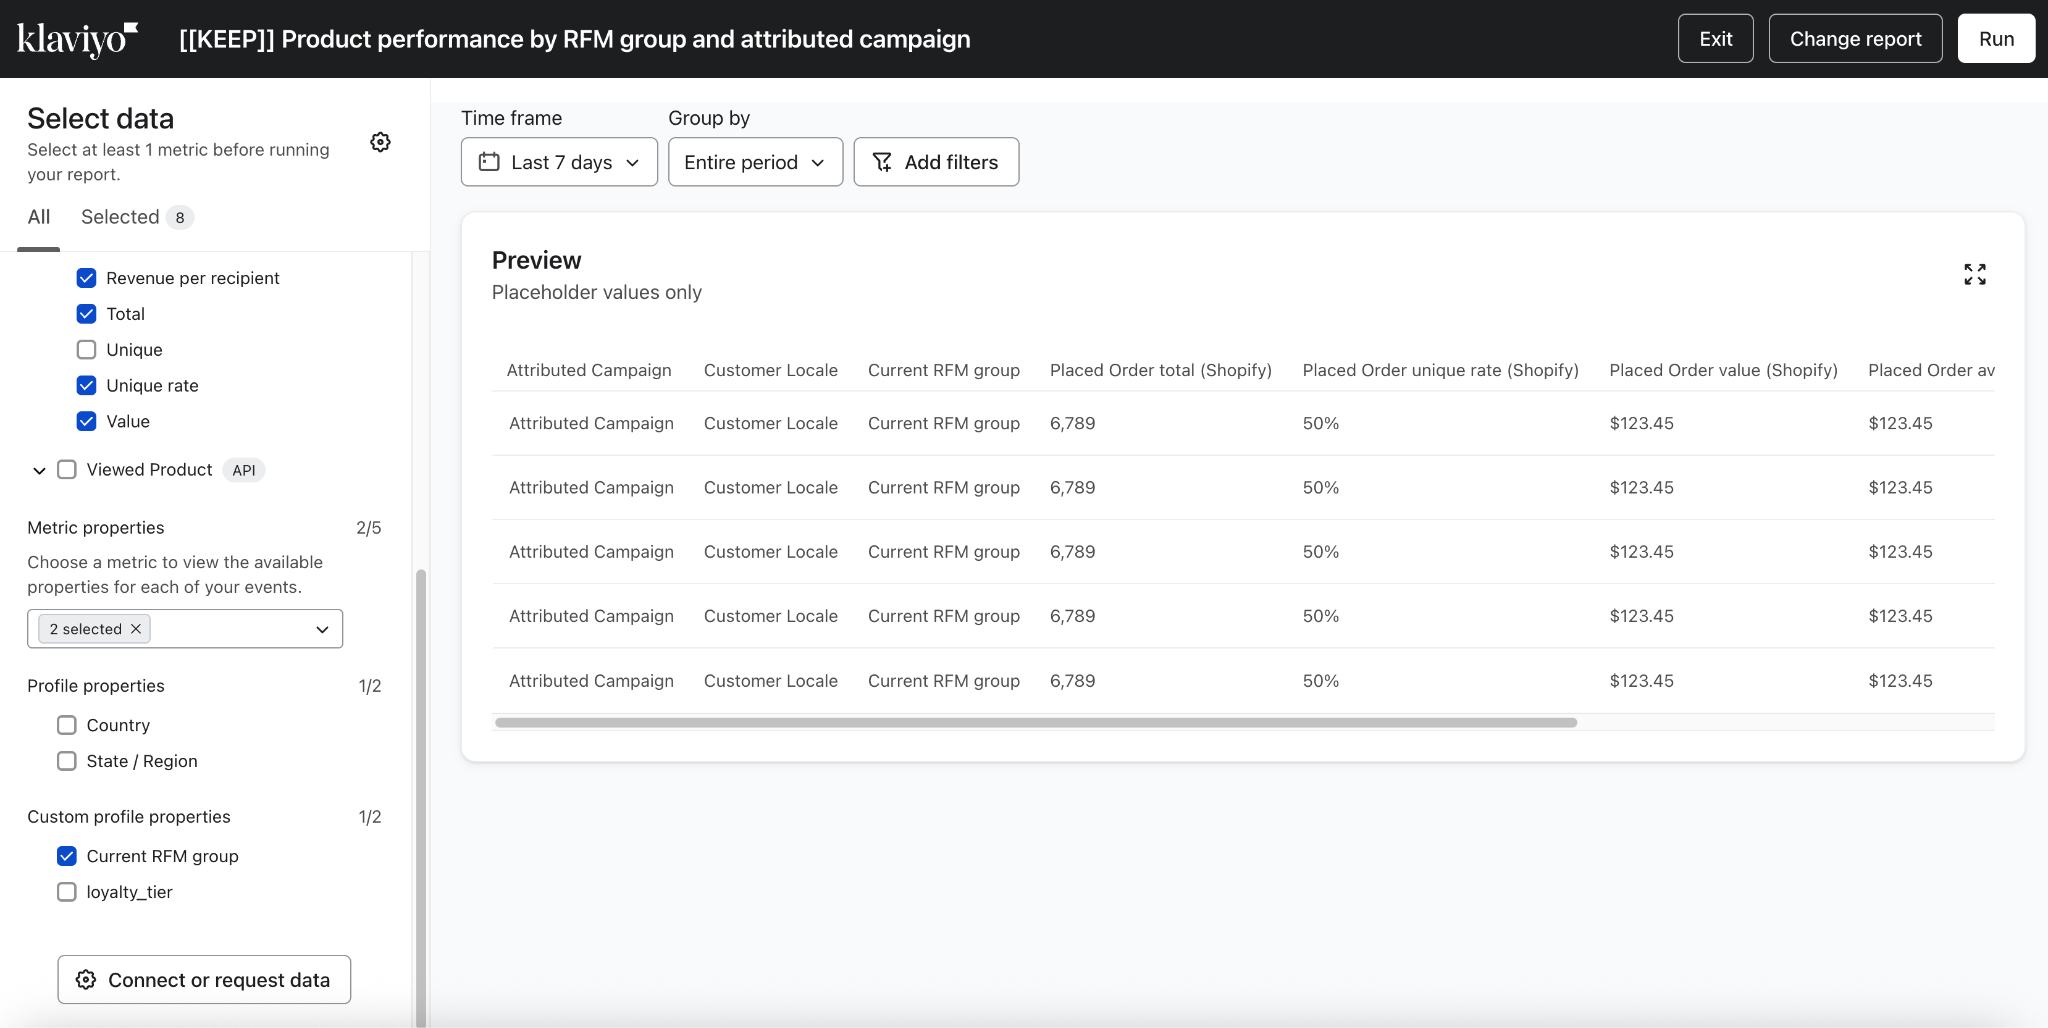Viewport: 2048px width, 1028px height.
Task: Enable the Unique metric checkbox
Action: pyautogui.click(x=87, y=350)
